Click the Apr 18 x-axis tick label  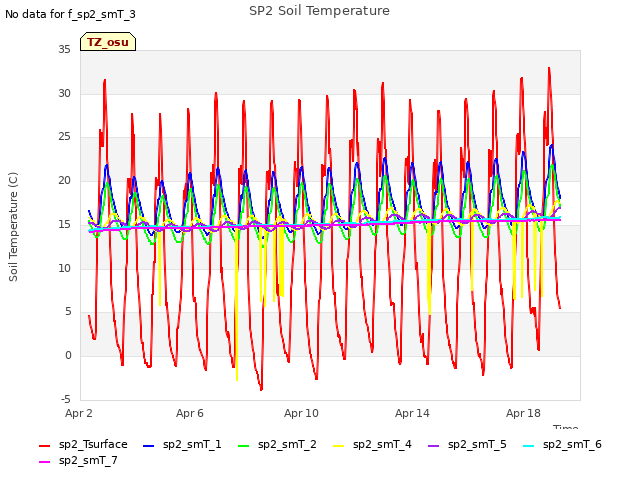click(523, 413)
